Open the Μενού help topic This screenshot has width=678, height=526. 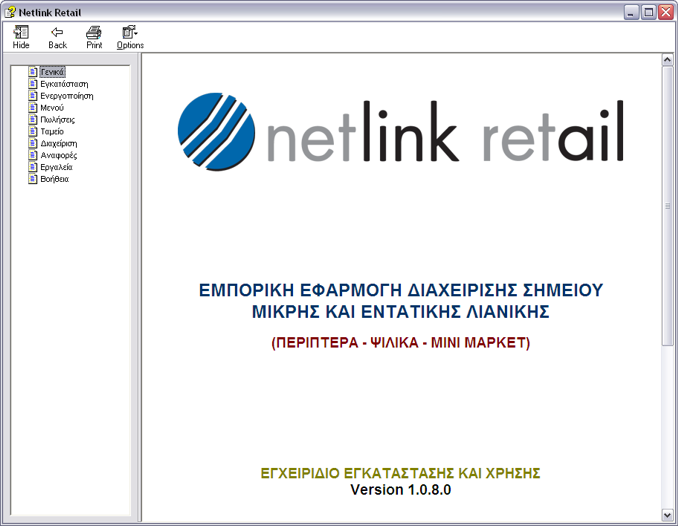(x=52, y=108)
